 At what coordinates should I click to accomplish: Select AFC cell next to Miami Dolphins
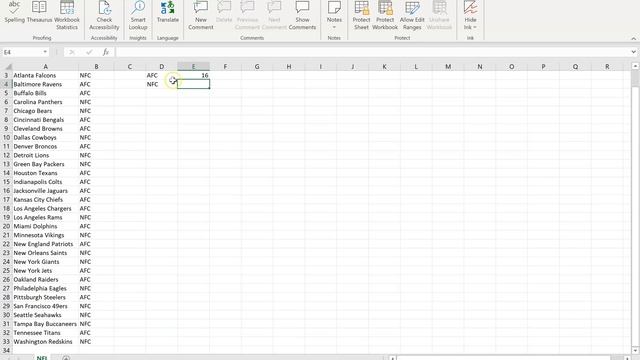96,227
